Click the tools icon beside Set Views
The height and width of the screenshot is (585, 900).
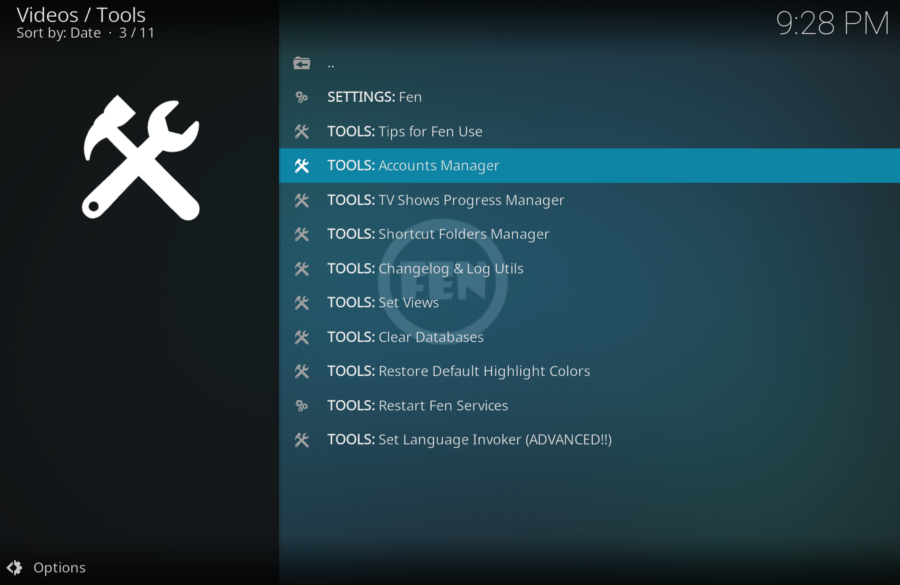tap(301, 303)
